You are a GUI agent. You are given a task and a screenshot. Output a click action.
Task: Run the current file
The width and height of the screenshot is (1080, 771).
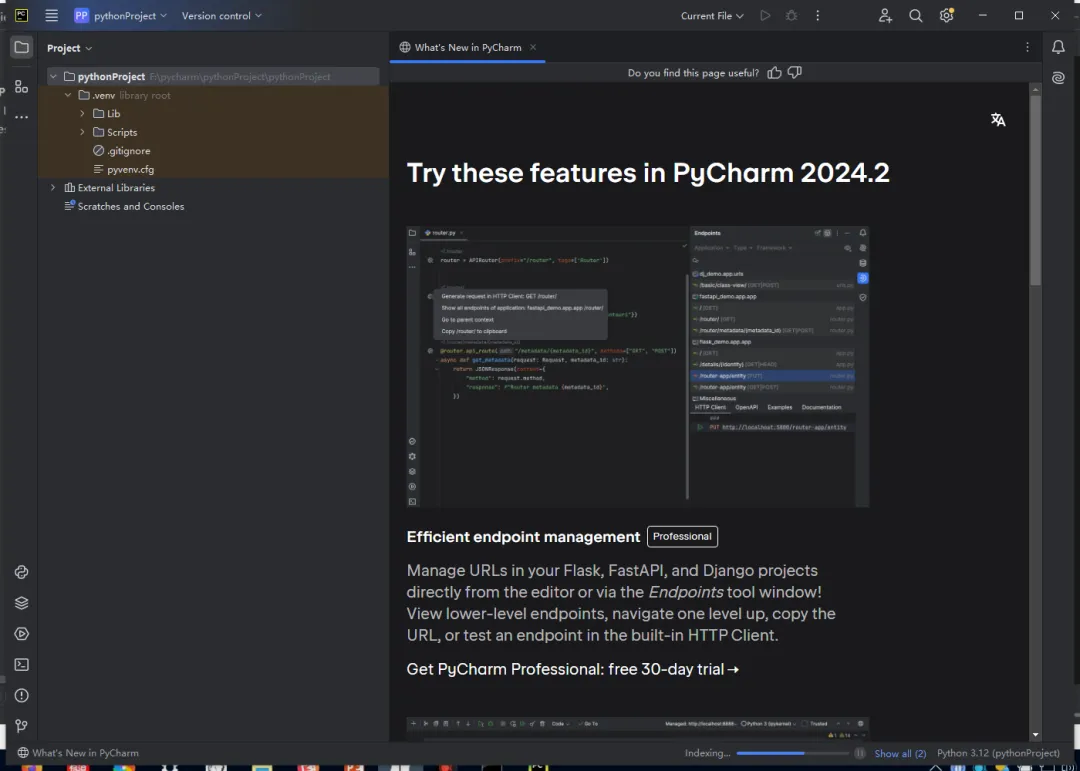pos(765,16)
